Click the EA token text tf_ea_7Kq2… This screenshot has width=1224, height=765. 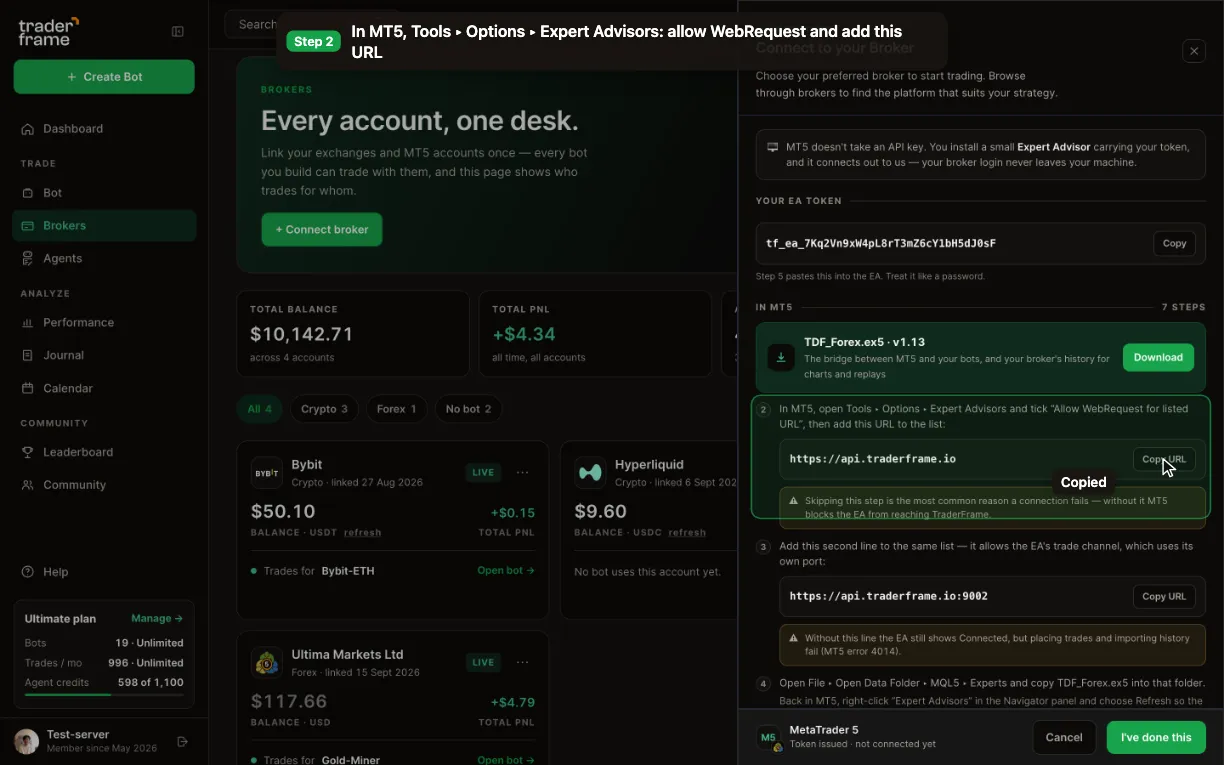point(881,243)
